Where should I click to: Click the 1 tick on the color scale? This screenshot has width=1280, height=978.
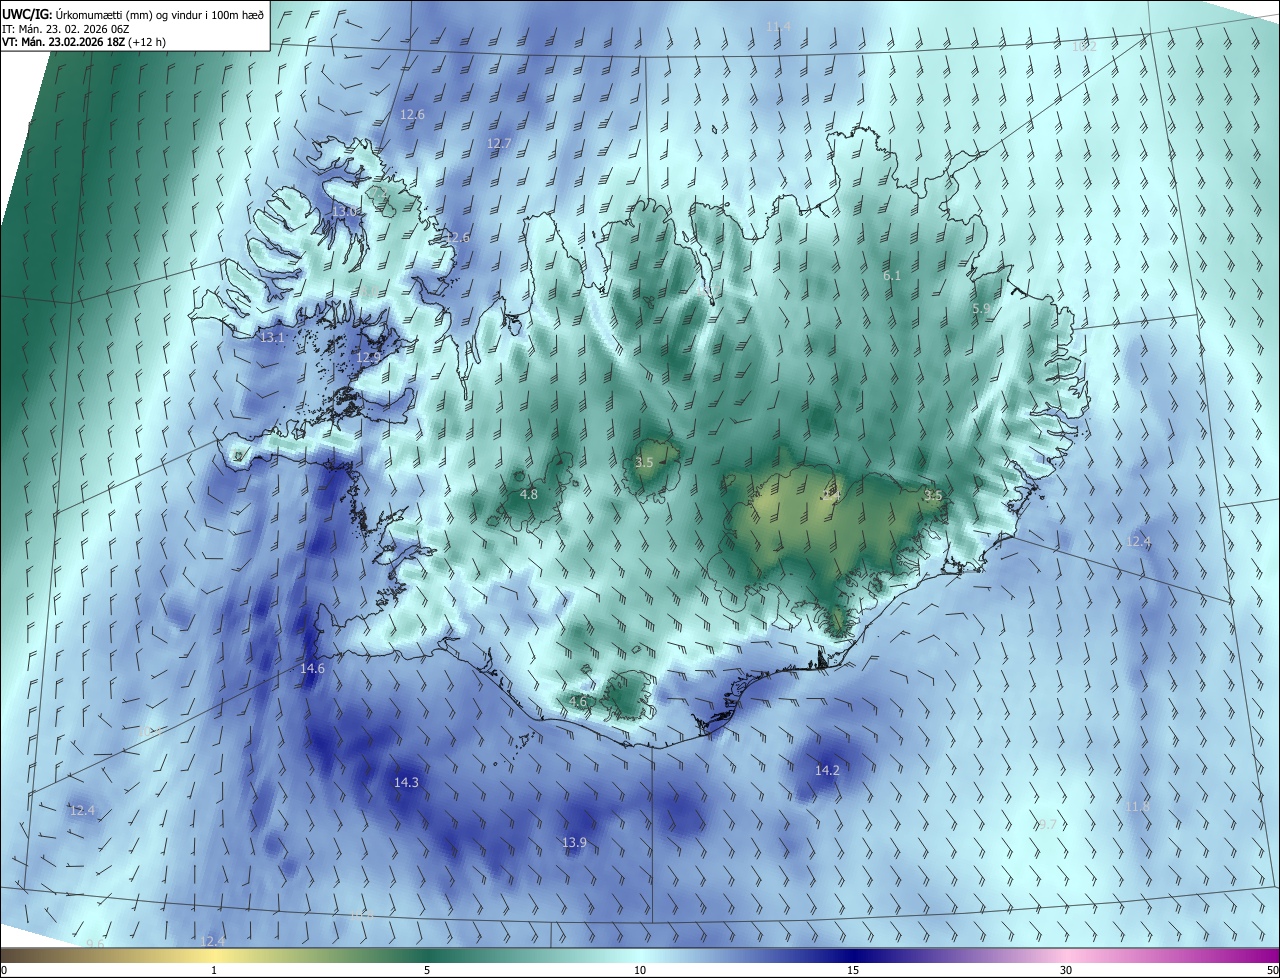point(214,970)
